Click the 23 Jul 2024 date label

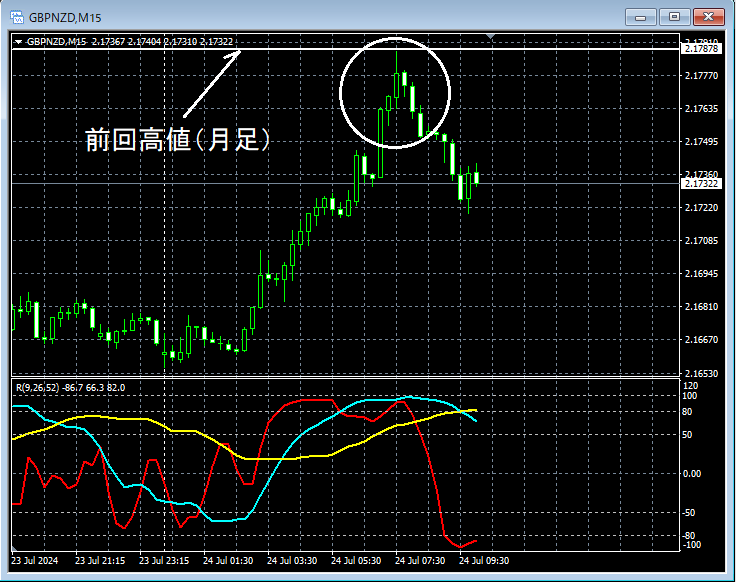[34, 560]
